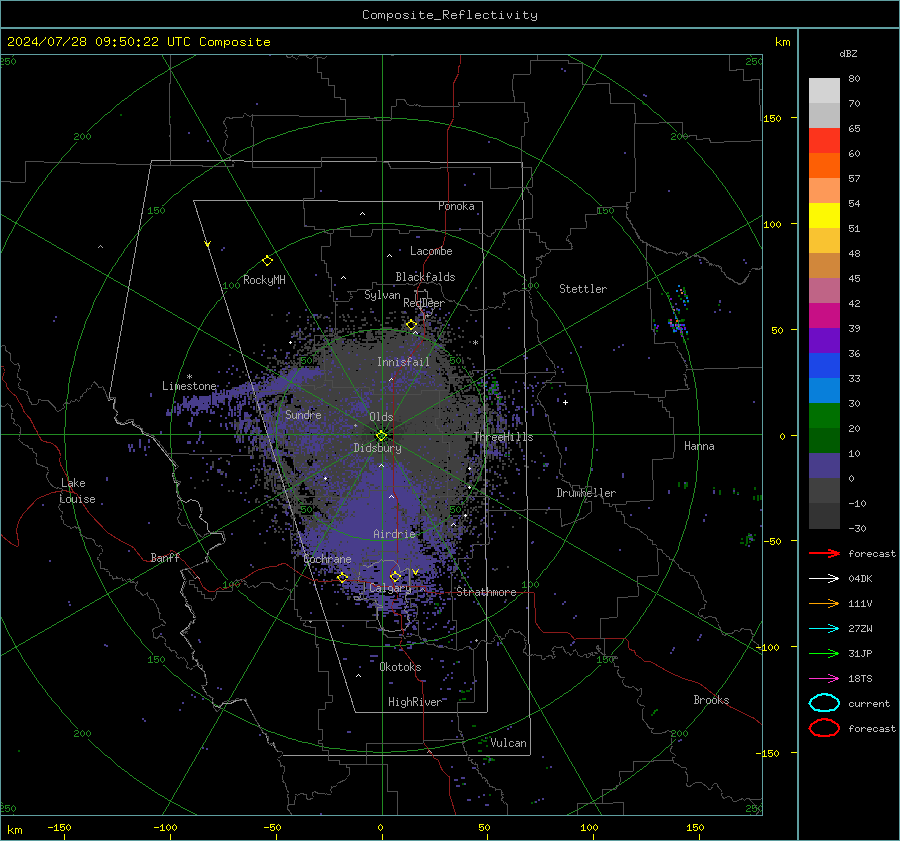The width and height of the screenshot is (900, 841).
Task: Select the Blackfalds label on the map
Action: click(425, 277)
